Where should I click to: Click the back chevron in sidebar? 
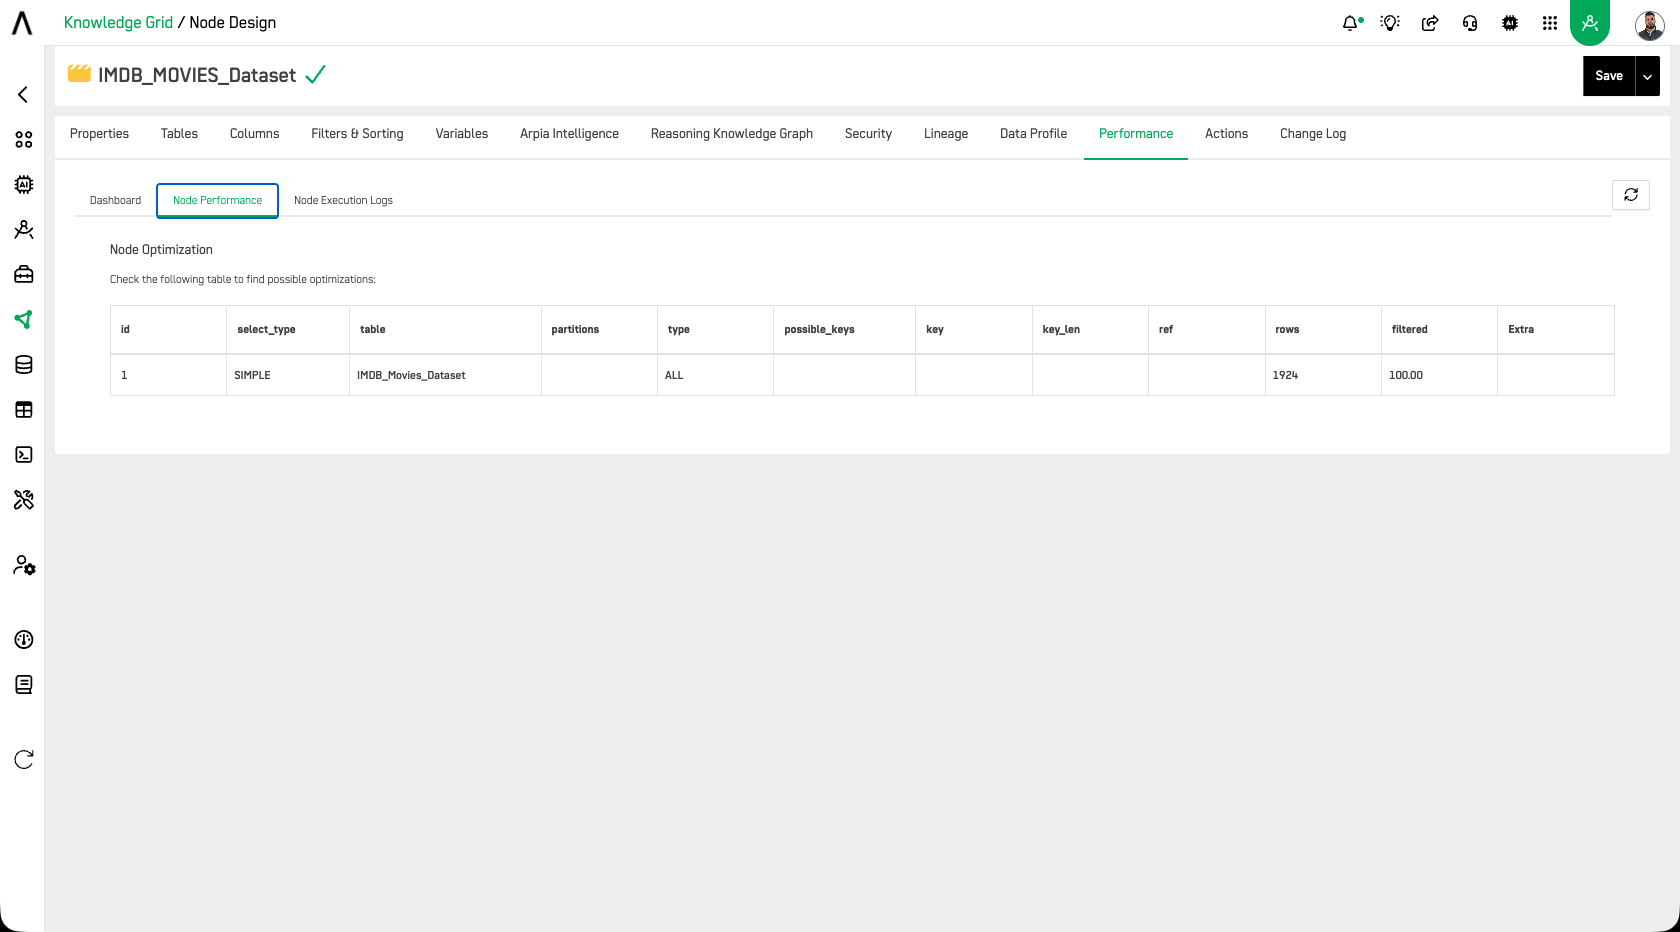(x=23, y=95)
